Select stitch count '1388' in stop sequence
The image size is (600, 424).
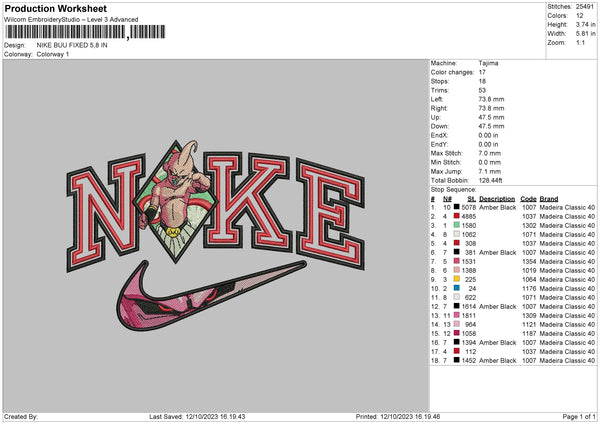click(469, 270)
